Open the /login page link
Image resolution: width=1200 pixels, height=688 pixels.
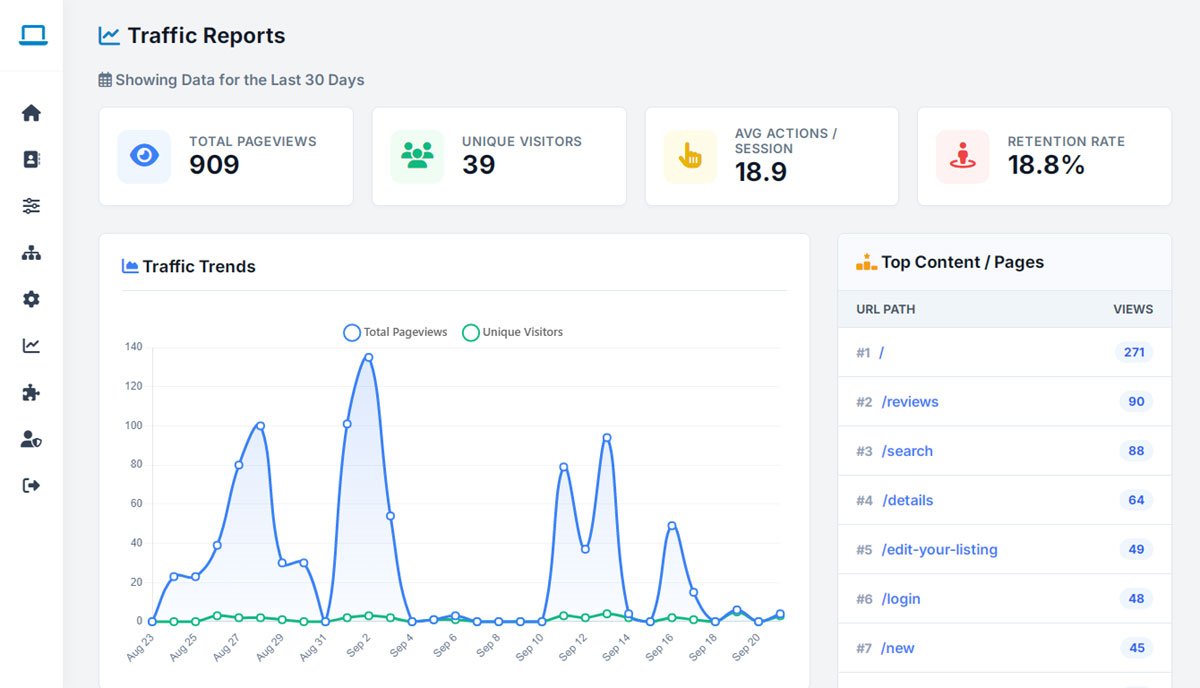(900, 599)
